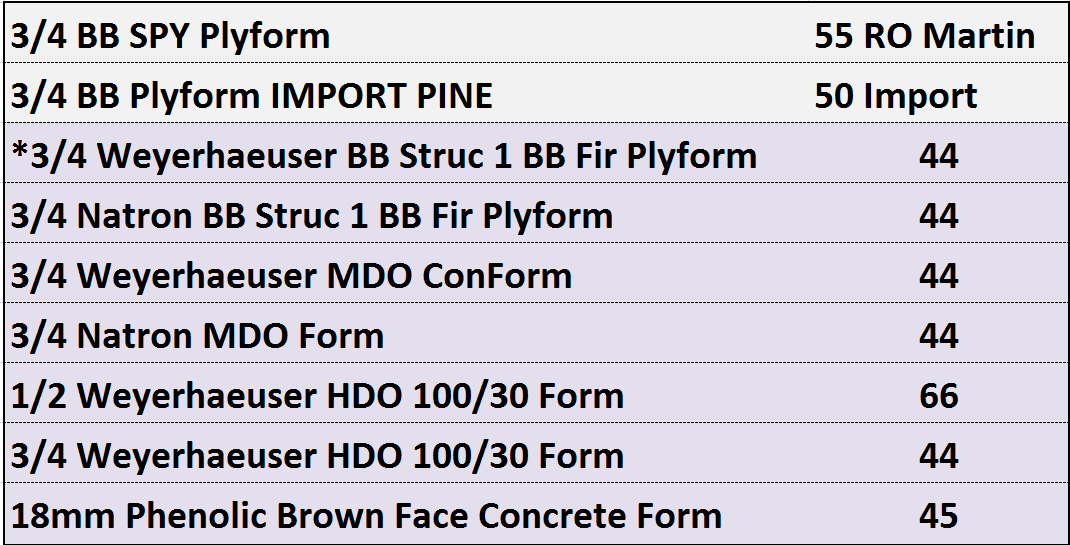Click the asterisk before 3/4 Weyerhaeuser BB Struc

click(x=19, y=153)
